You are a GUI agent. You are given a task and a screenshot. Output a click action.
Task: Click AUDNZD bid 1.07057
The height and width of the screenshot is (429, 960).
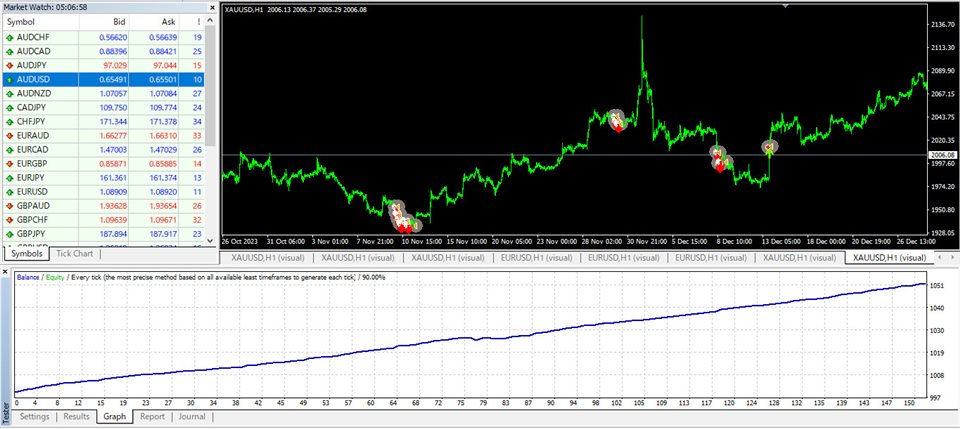tap(112, 94)
